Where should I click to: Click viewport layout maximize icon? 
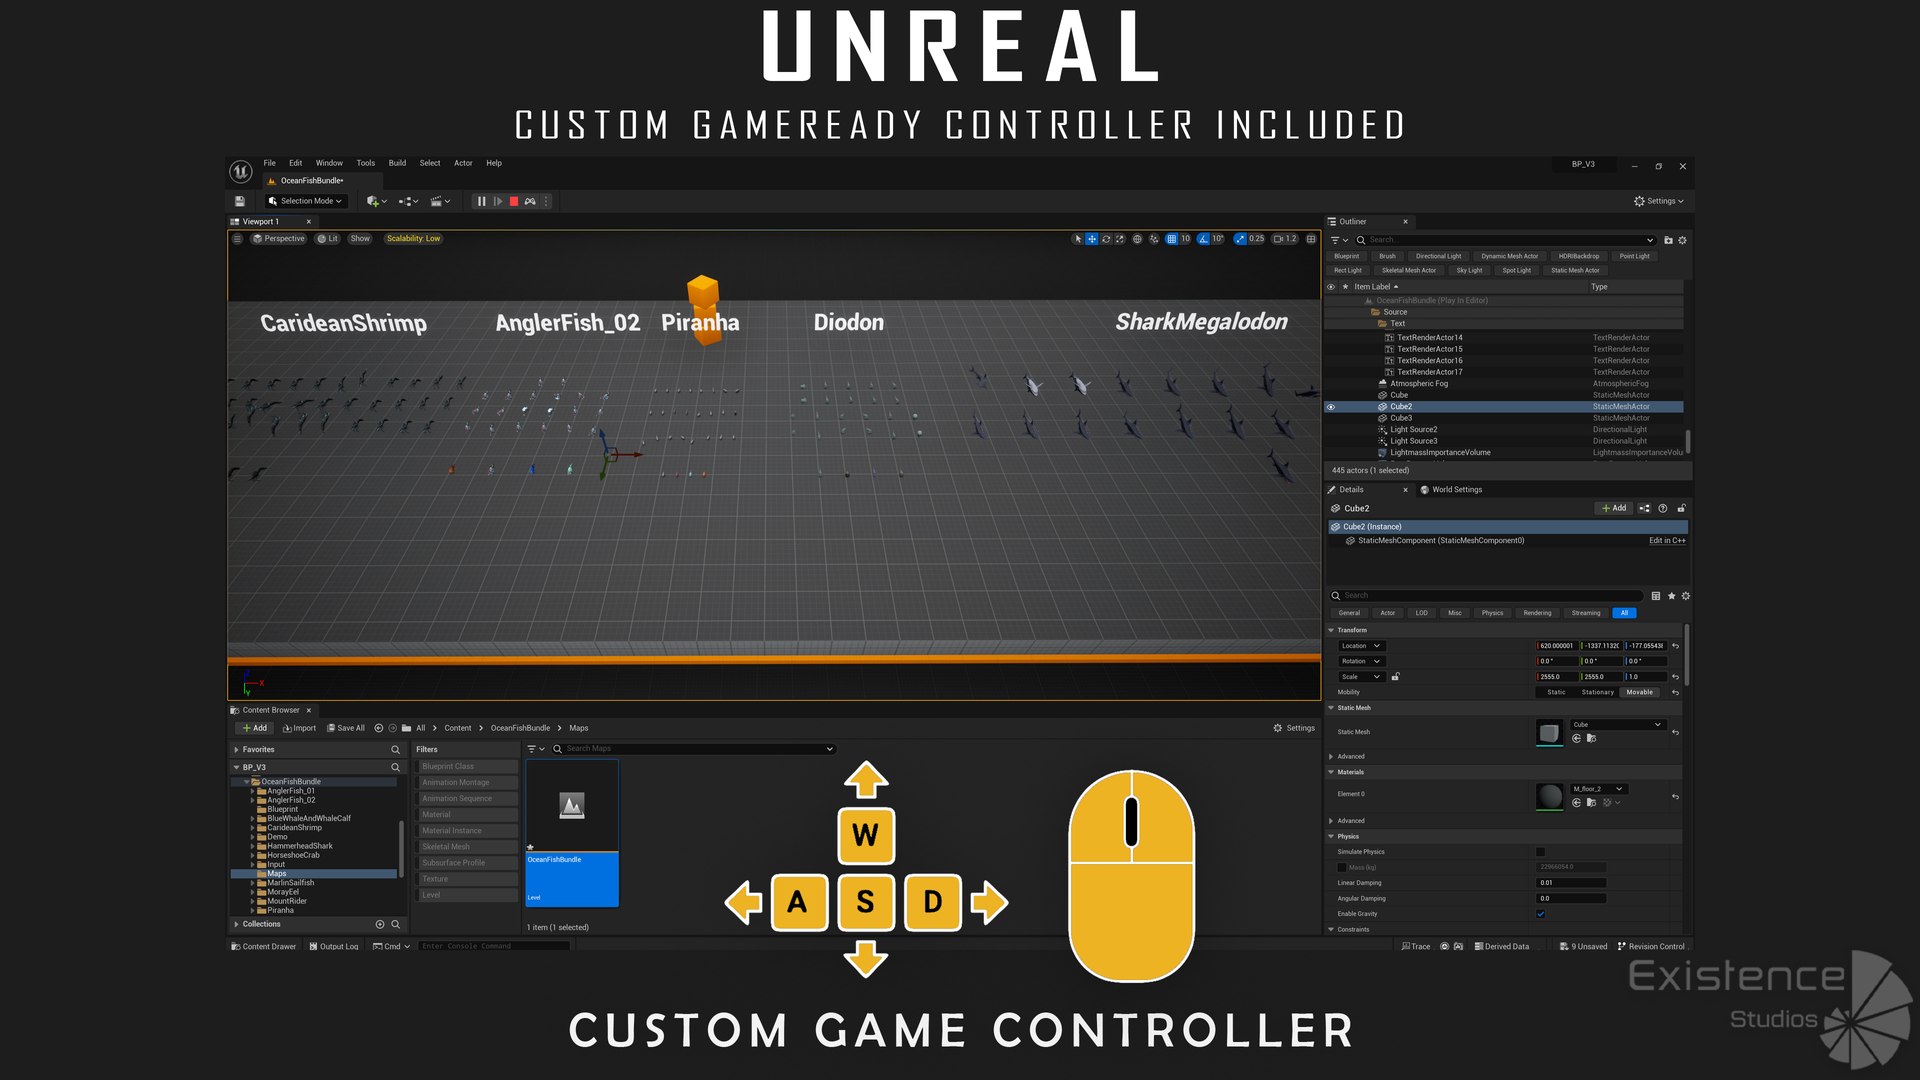tap(1311, 239)
